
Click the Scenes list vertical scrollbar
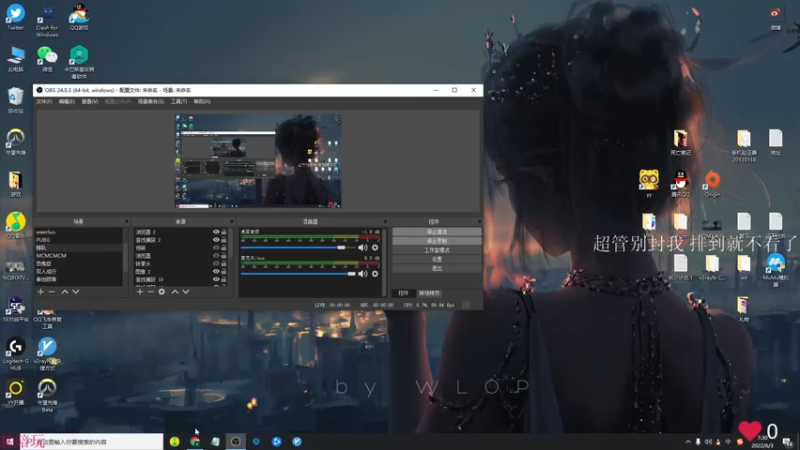125,257
